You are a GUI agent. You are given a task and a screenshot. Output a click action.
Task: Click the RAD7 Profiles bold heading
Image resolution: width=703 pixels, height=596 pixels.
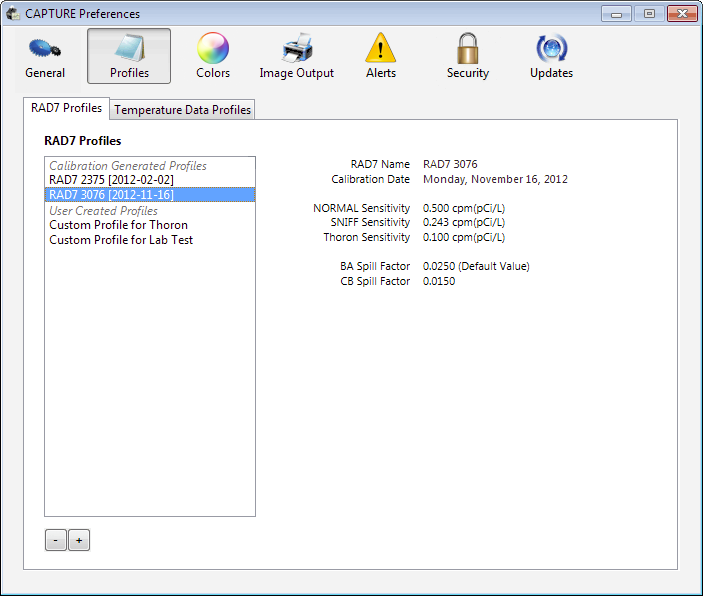[x=82, y=141]
